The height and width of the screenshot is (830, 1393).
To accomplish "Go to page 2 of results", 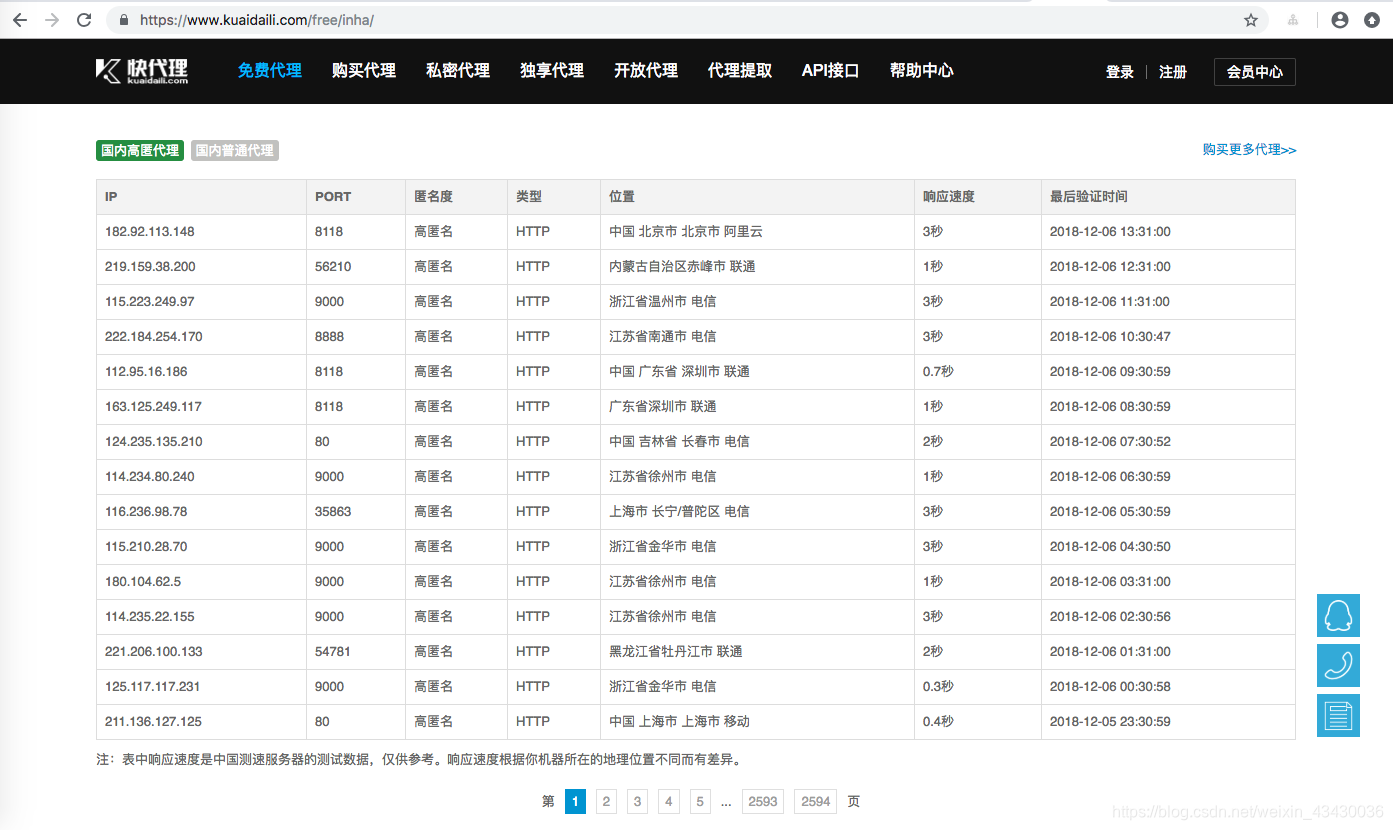I will (x=606, y=801).
